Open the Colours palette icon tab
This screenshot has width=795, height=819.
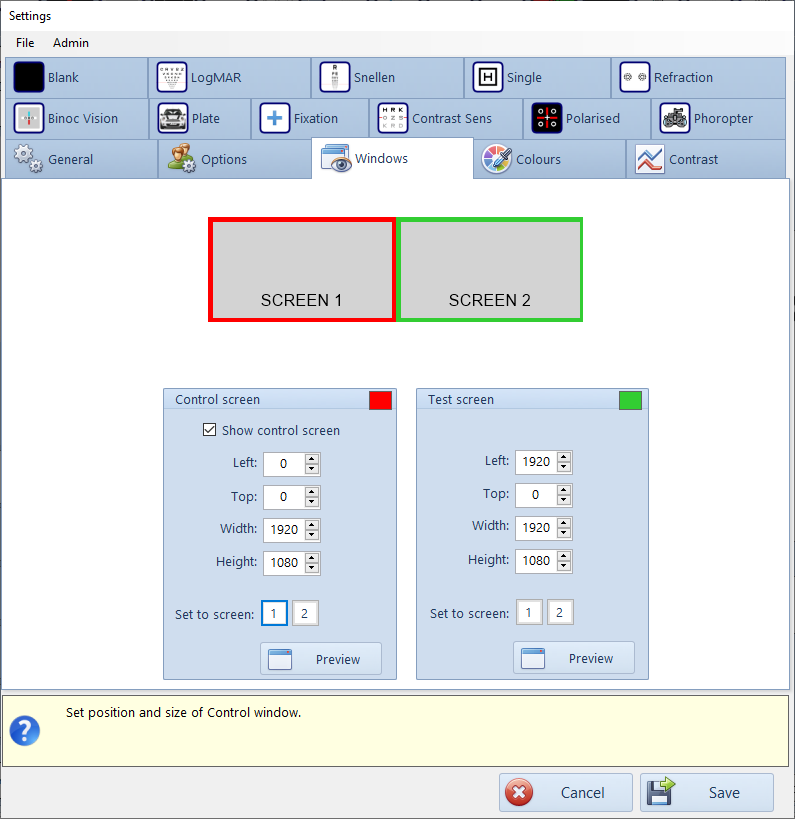tap(497, 159)
